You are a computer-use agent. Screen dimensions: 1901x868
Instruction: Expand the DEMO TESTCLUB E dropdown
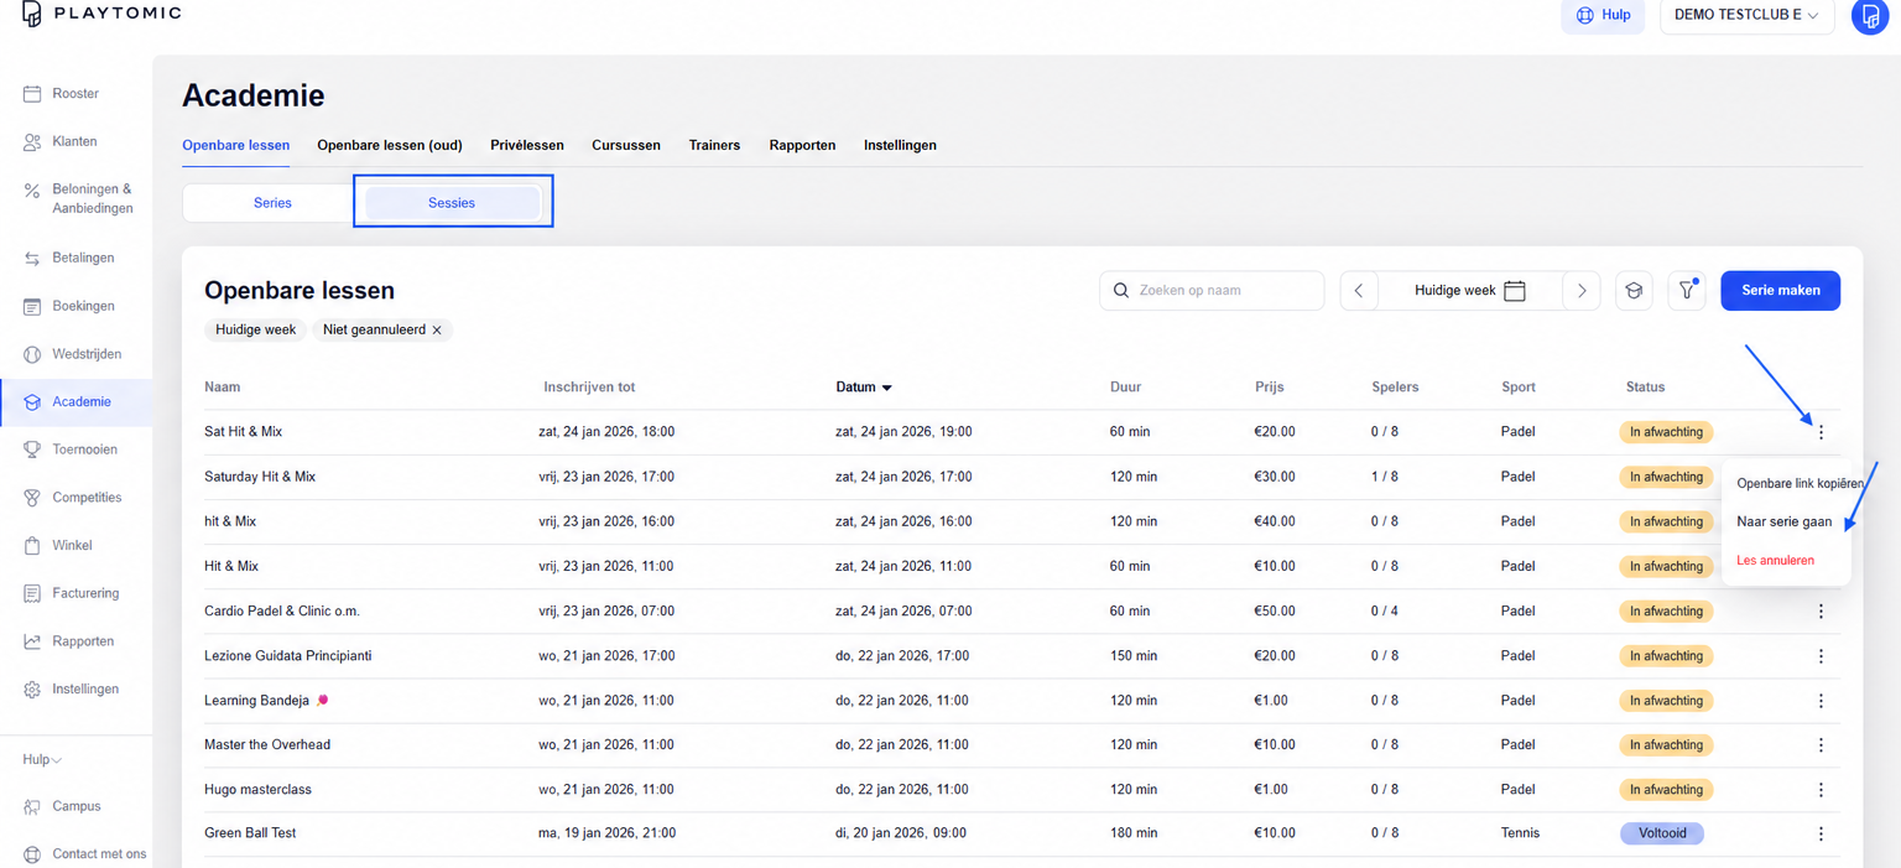point(1747,15)
